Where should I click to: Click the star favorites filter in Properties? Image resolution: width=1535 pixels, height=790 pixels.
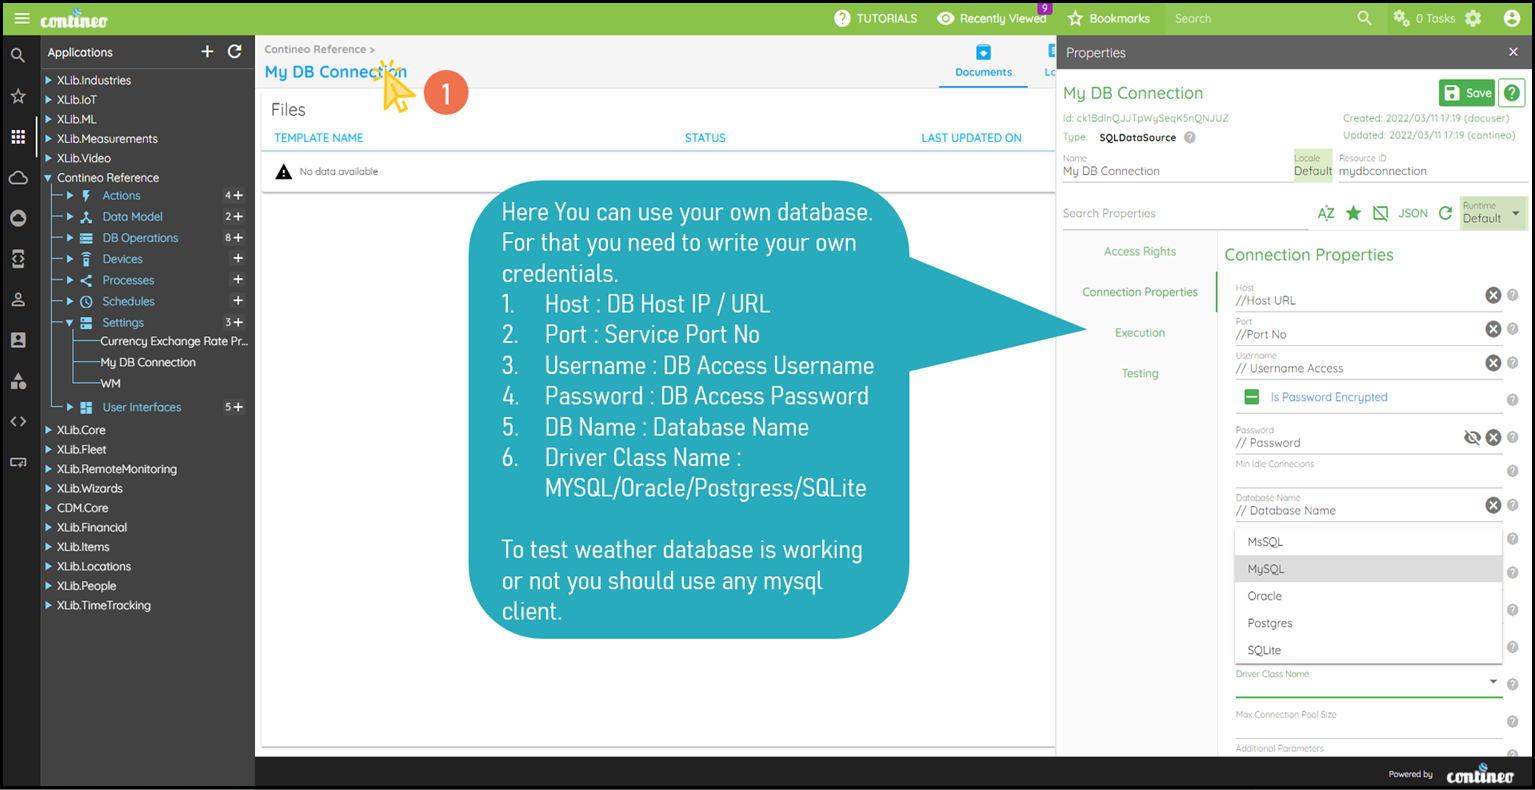1353,213
